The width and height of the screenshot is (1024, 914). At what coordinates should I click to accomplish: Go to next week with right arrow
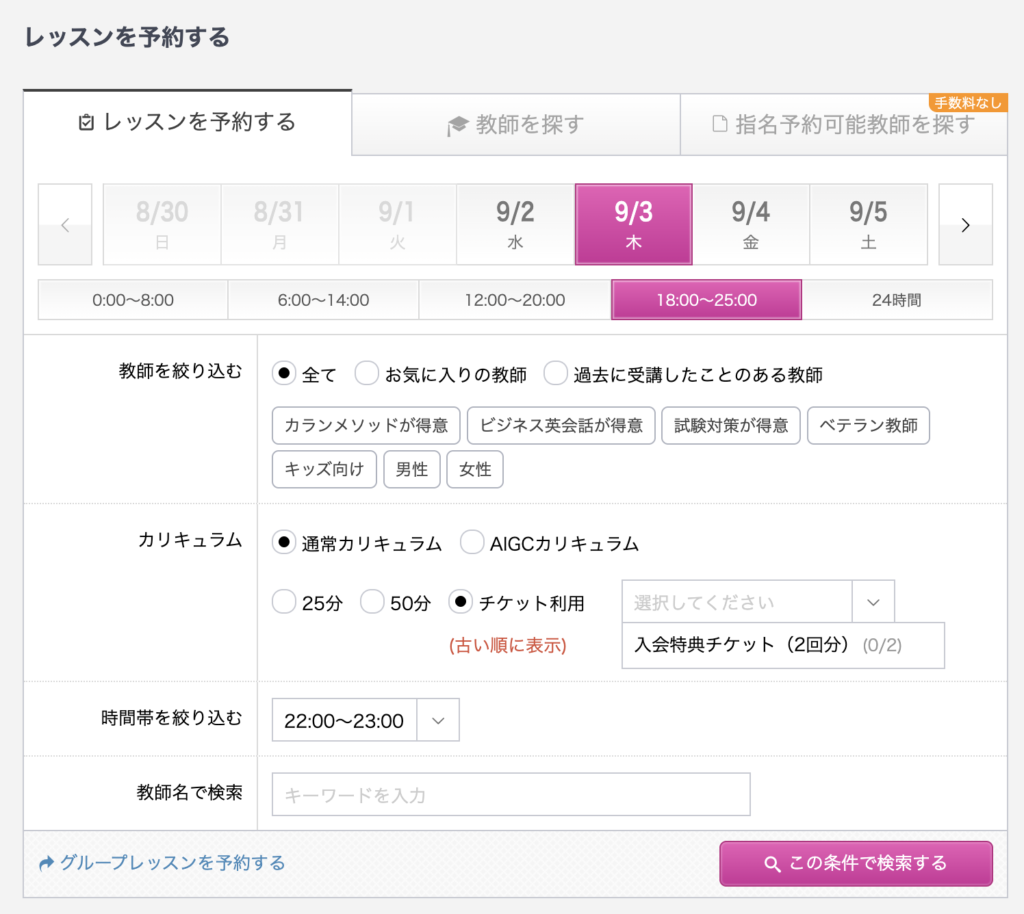tap(965, 225)
